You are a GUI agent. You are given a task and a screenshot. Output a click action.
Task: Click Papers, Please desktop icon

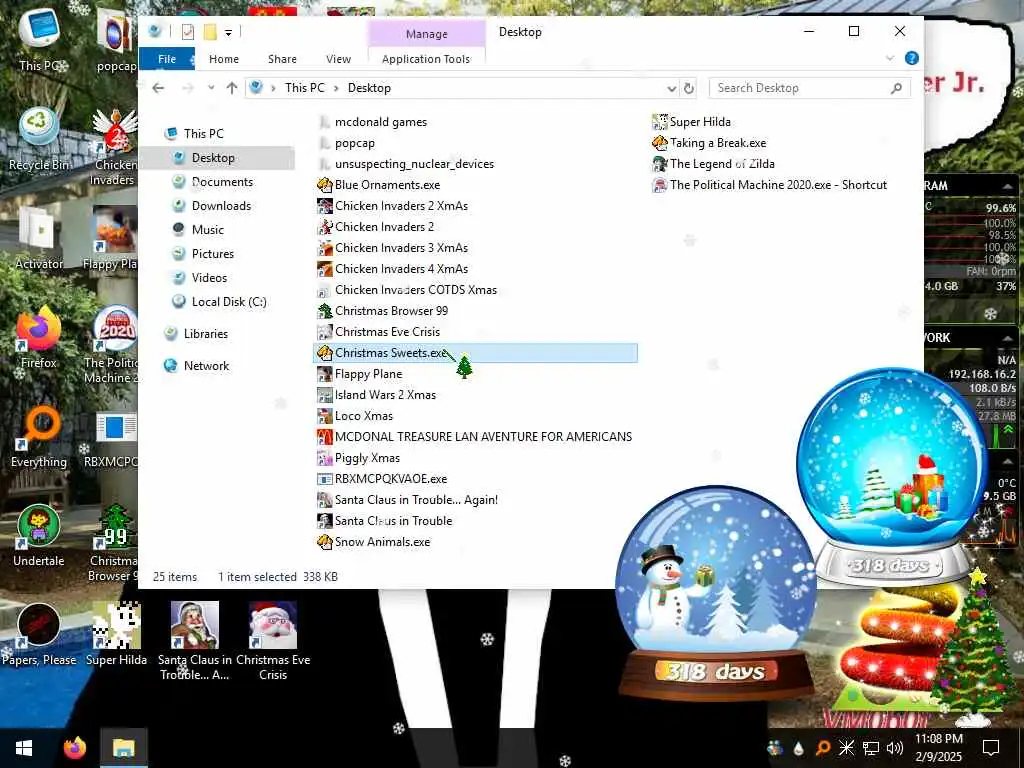pos(39,624)
